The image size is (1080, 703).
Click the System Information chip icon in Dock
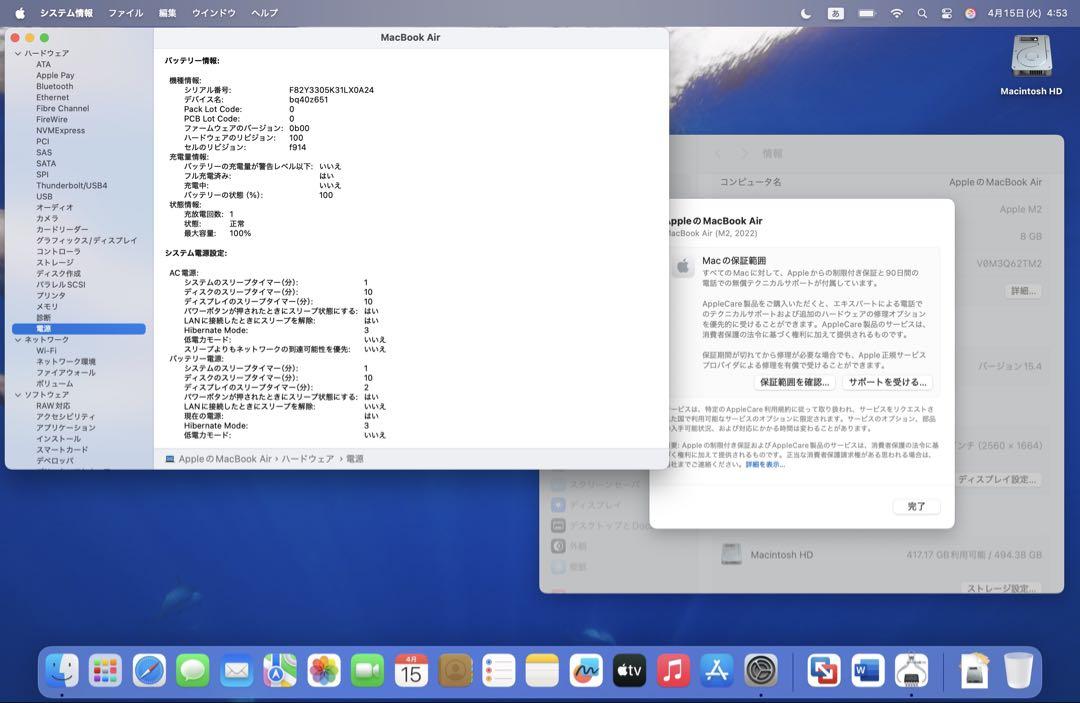point(911,670)
